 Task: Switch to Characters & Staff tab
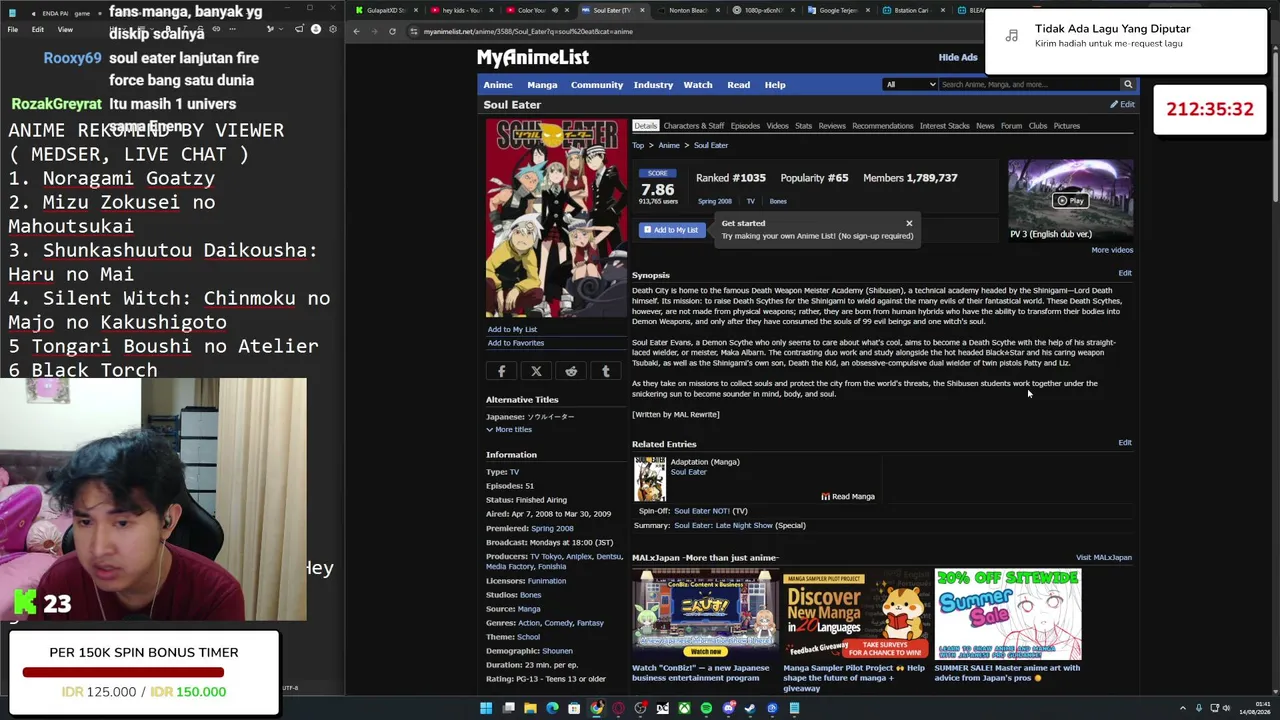point(694,126)
